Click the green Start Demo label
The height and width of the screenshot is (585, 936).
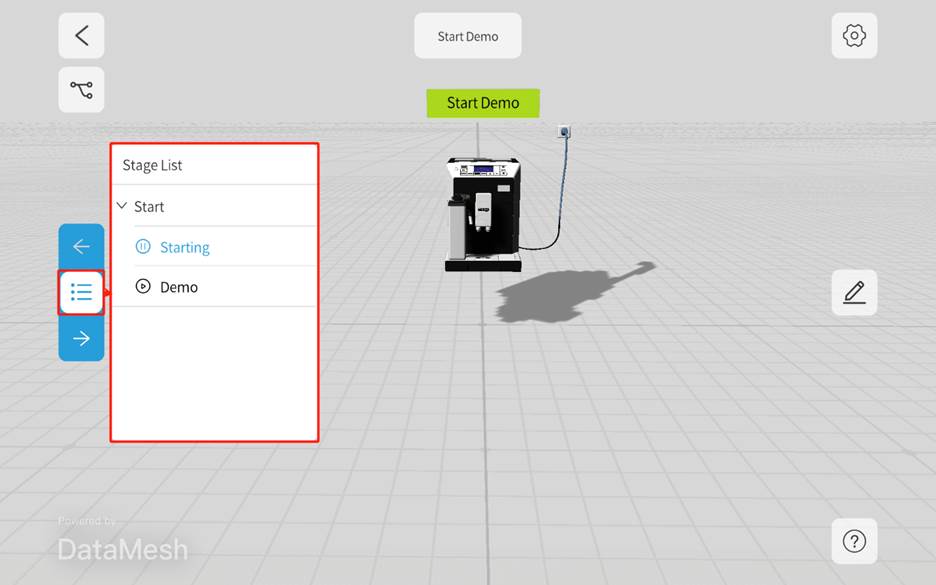click(482, 103)
